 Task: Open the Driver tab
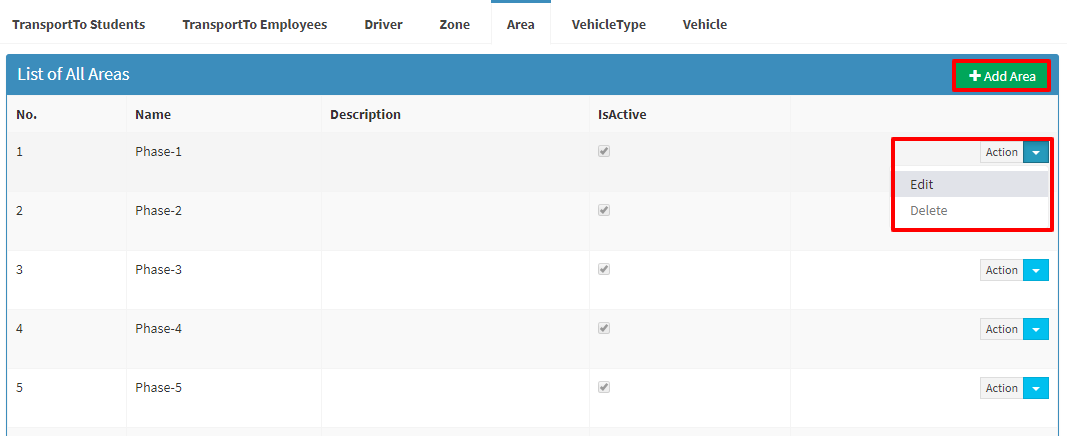coord(384,24)
